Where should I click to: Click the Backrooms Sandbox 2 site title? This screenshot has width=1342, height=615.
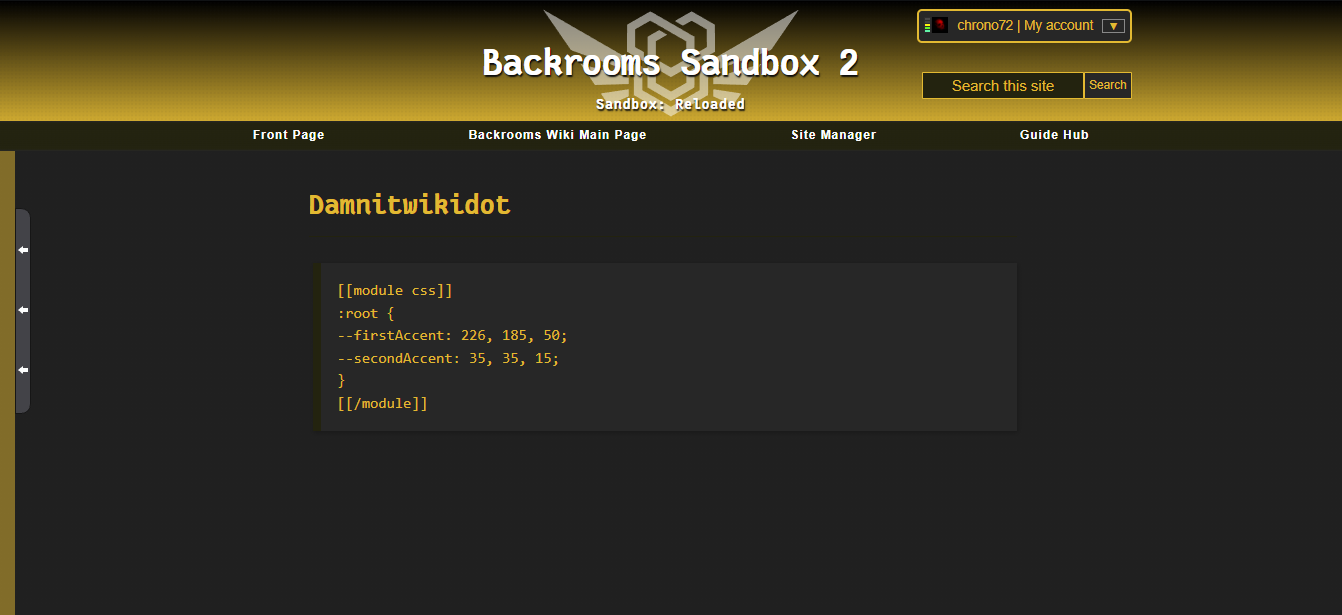[x=670, y=63]
